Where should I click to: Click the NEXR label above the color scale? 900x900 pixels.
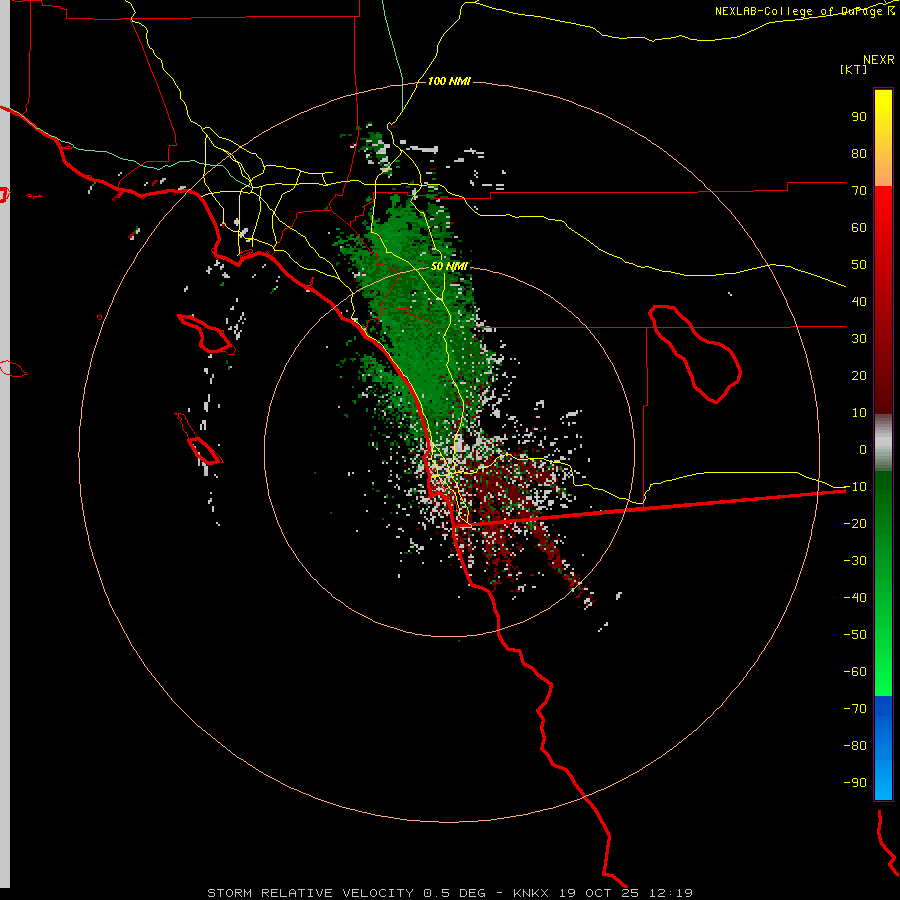tap(878, 60)
